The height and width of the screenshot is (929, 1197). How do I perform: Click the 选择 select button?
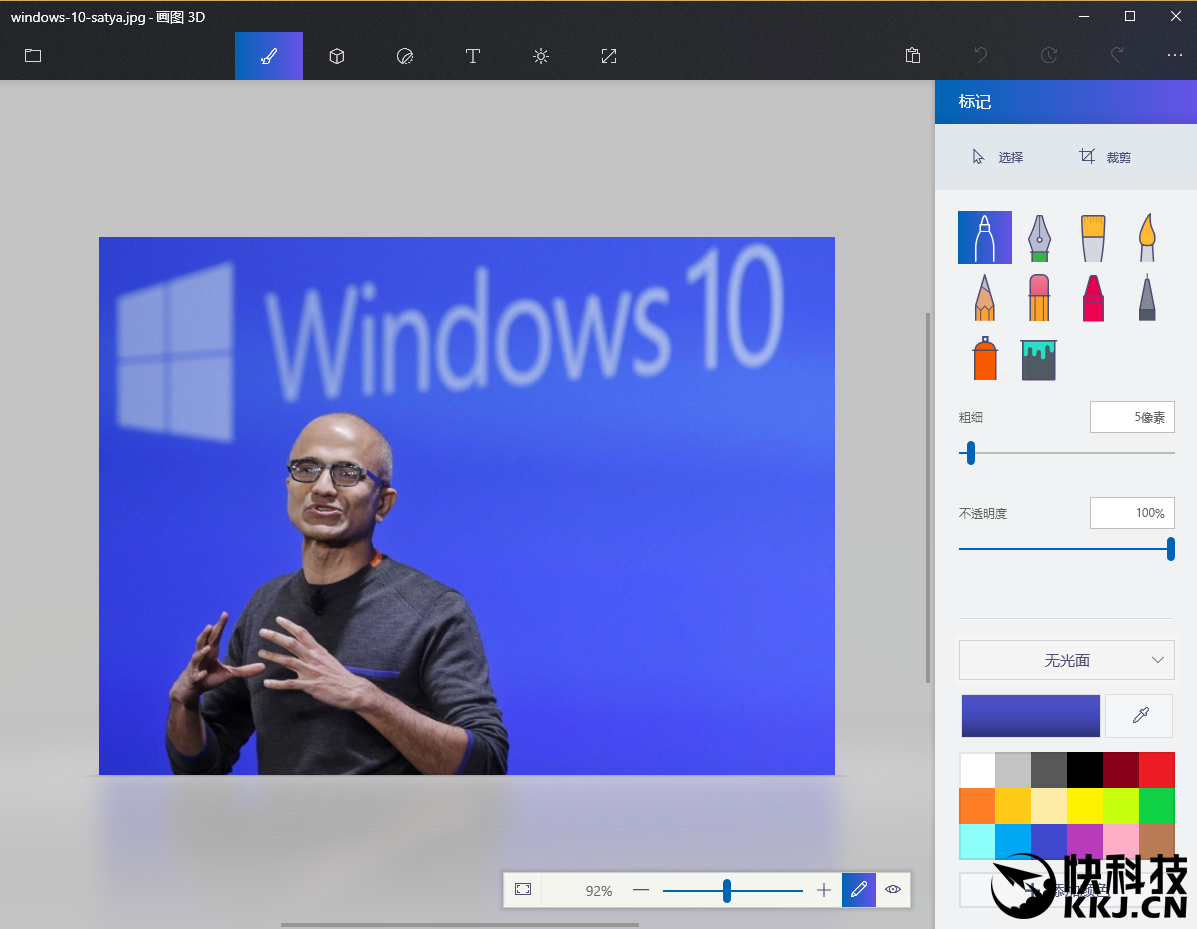[x=998, y=157]
